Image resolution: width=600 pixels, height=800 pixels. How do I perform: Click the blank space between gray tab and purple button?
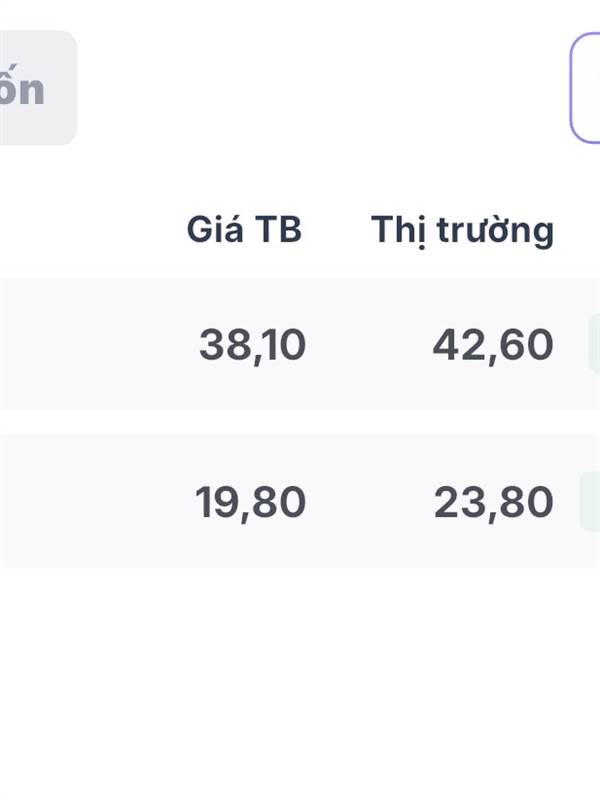[323, 88]
